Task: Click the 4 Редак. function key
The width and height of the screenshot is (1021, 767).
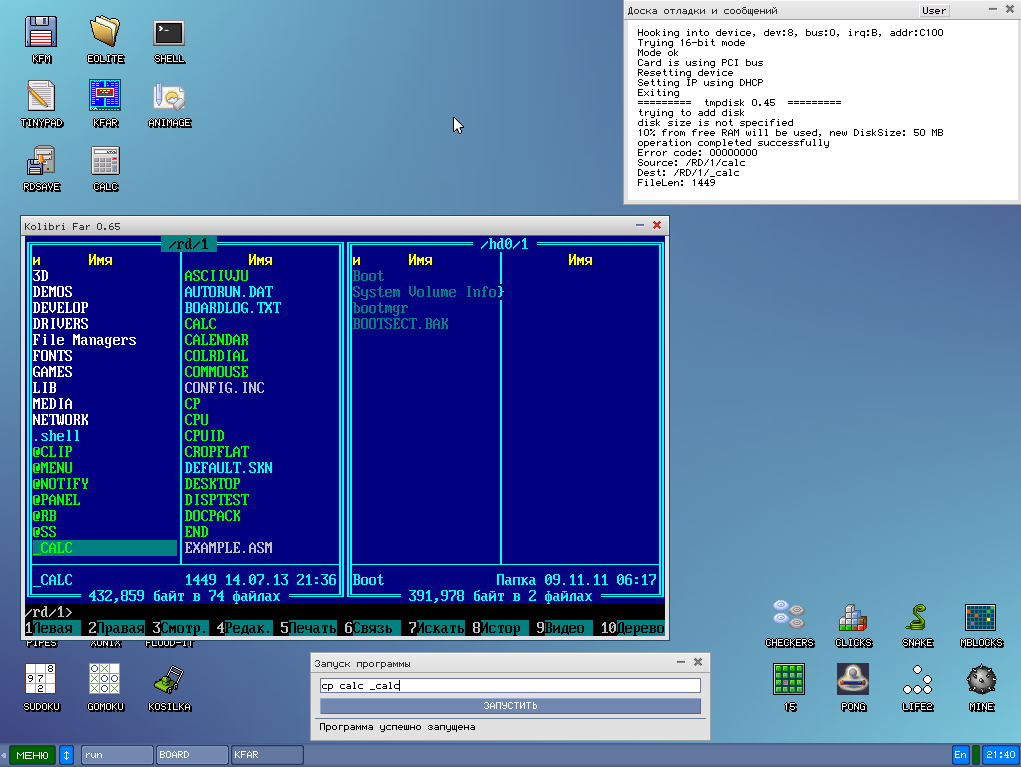Action: tap(244, 629)
